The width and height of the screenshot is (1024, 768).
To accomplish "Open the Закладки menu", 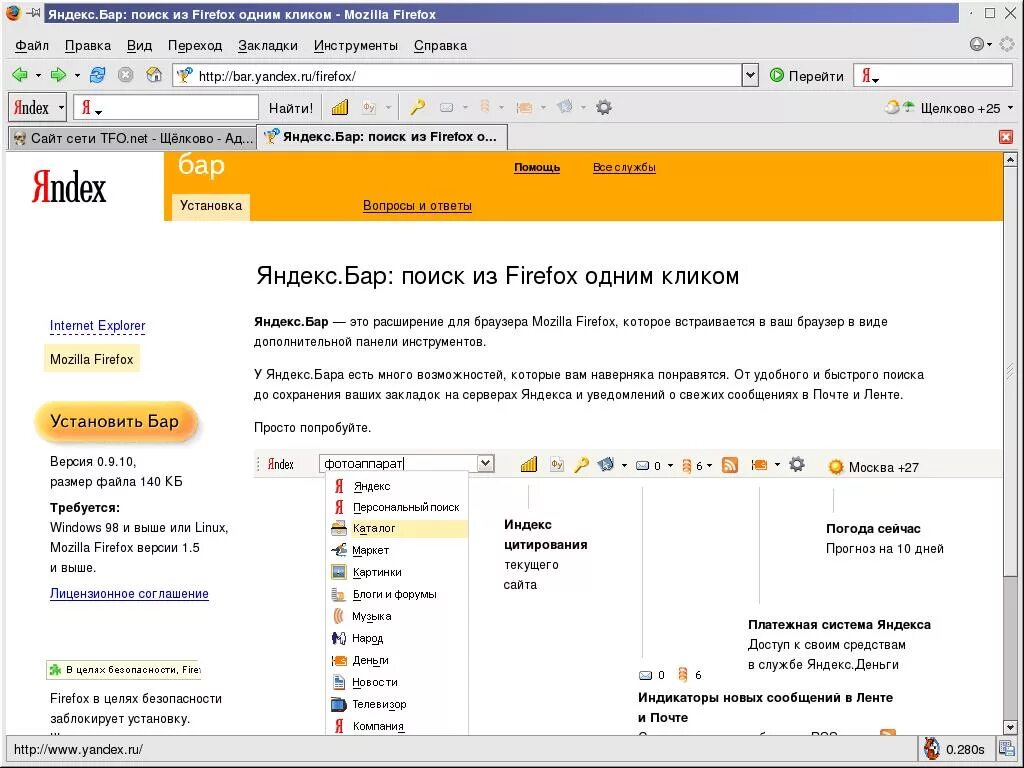I will pyautogui.click(x=268, y=46).
